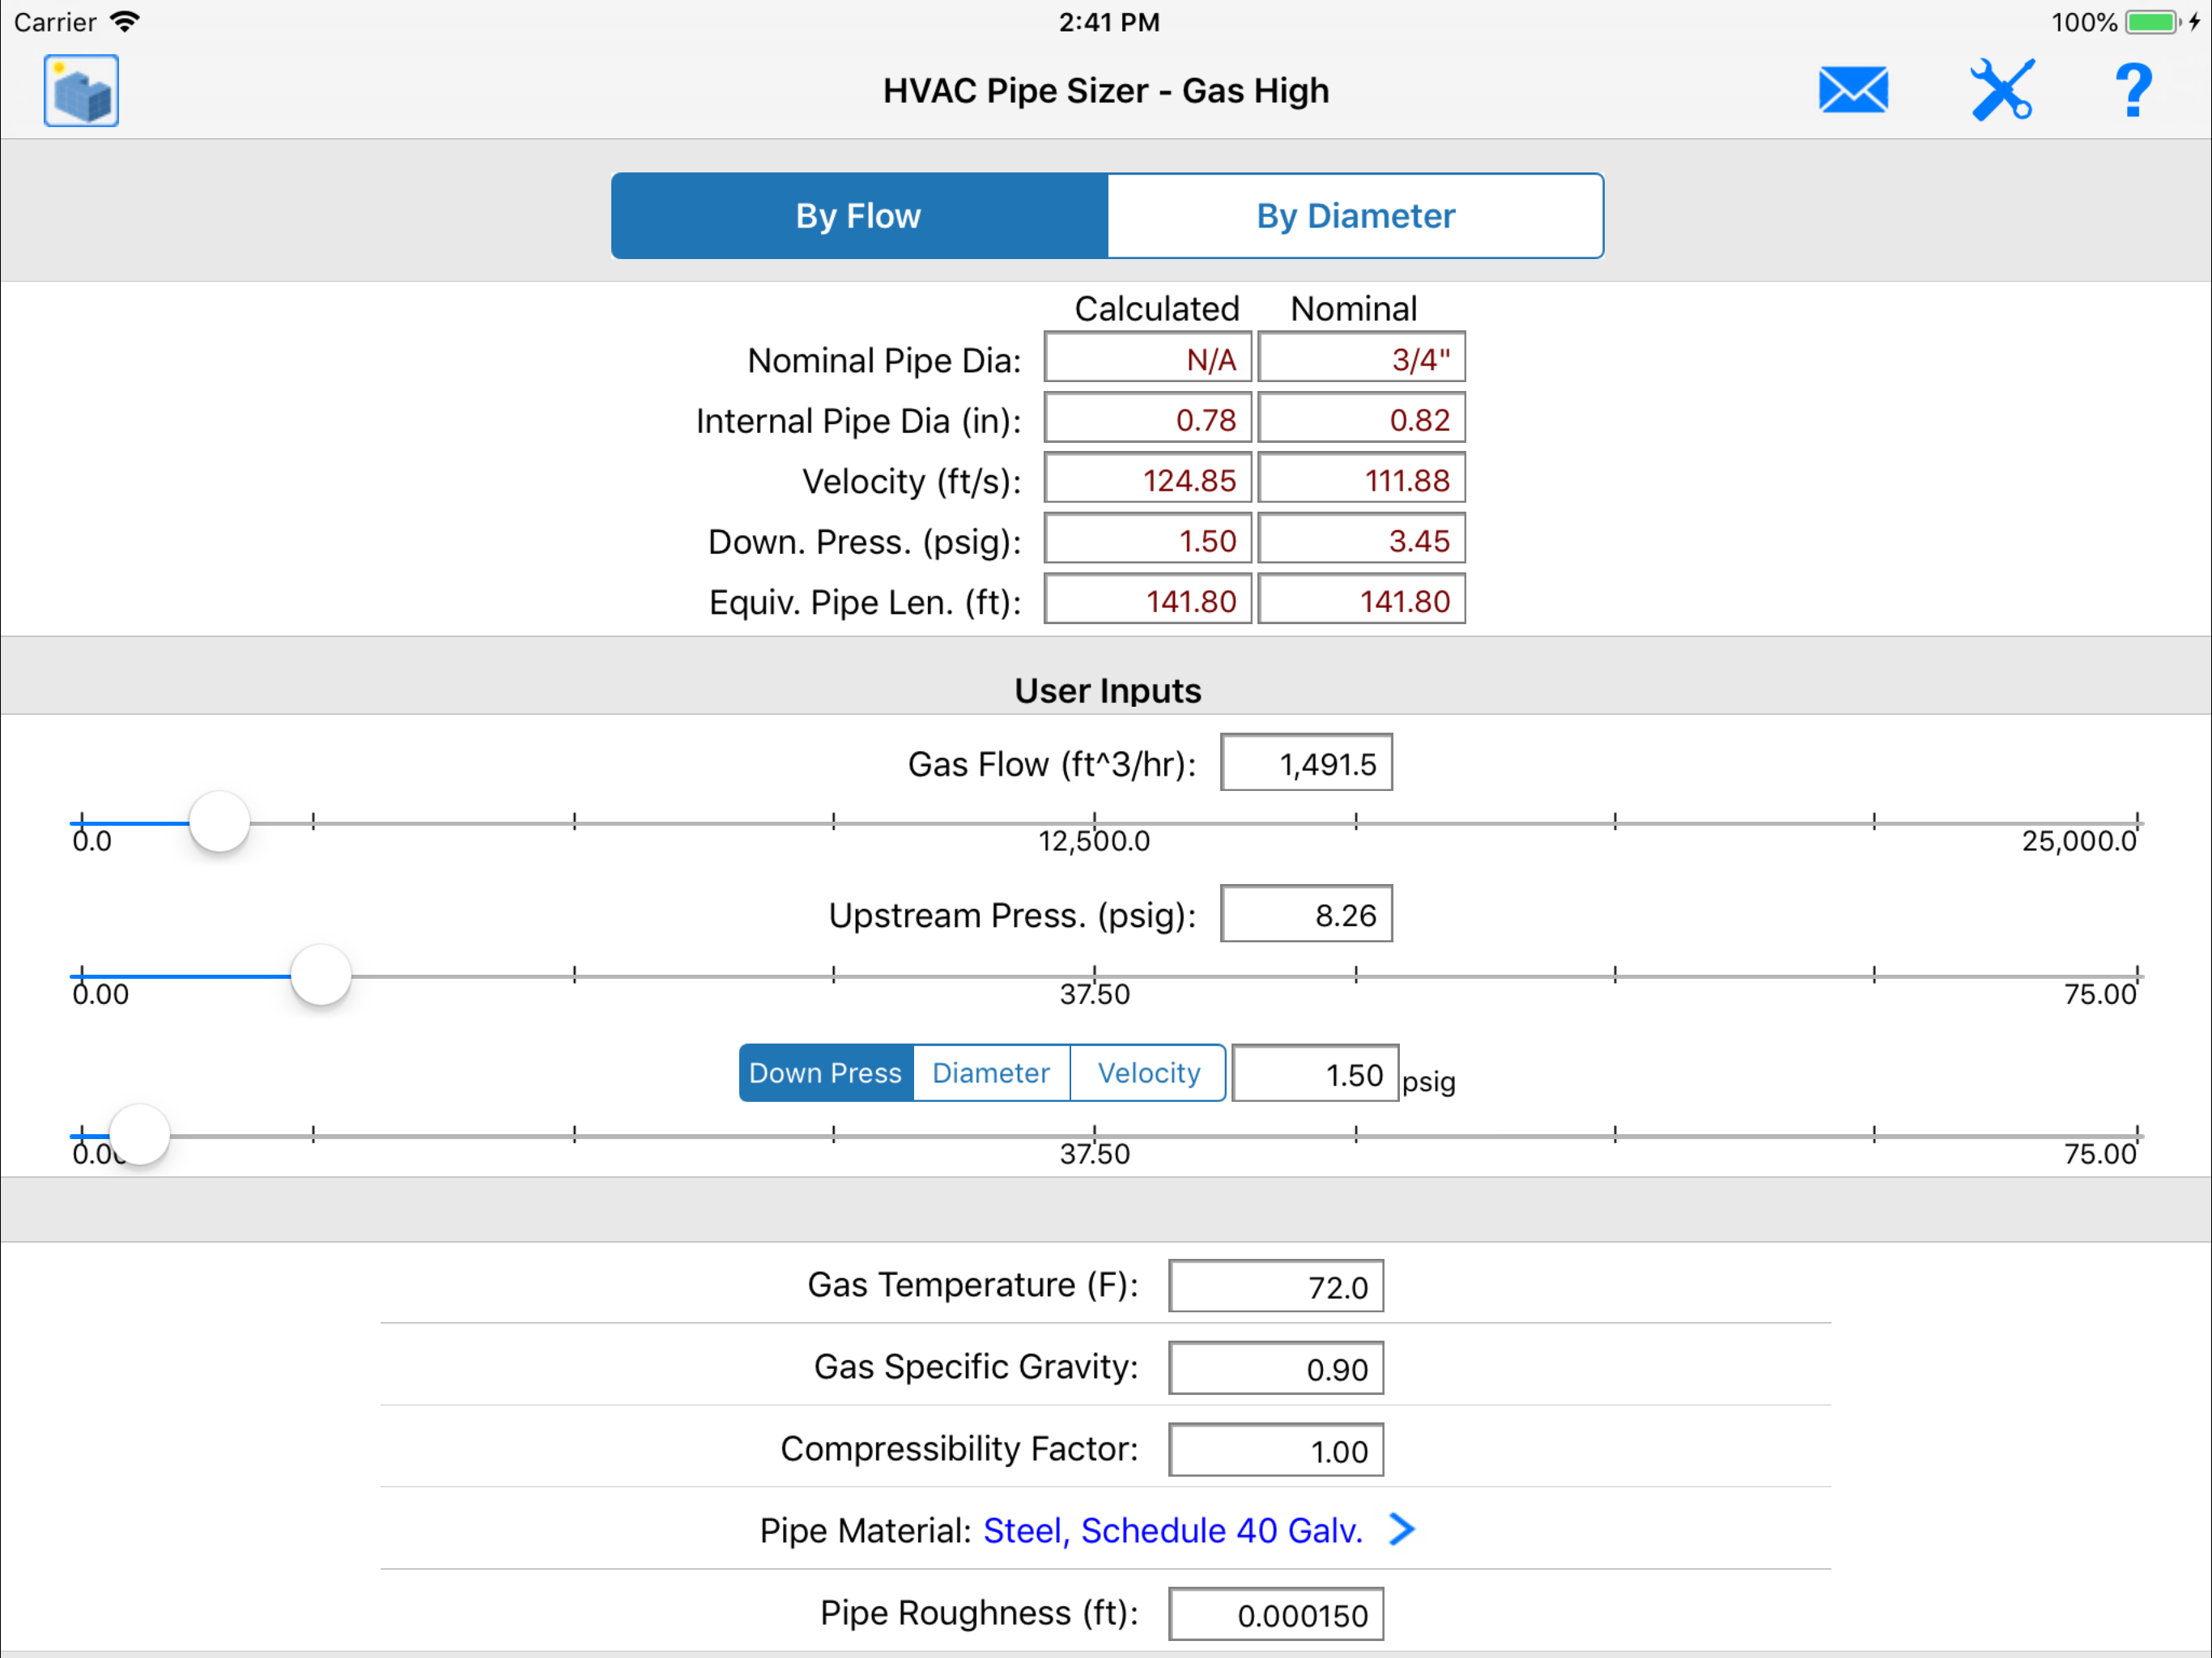Open the wrench and screwdriver settings icon
The height and width of the screenshot is (1658, 2212).
tap(2001, 91)
